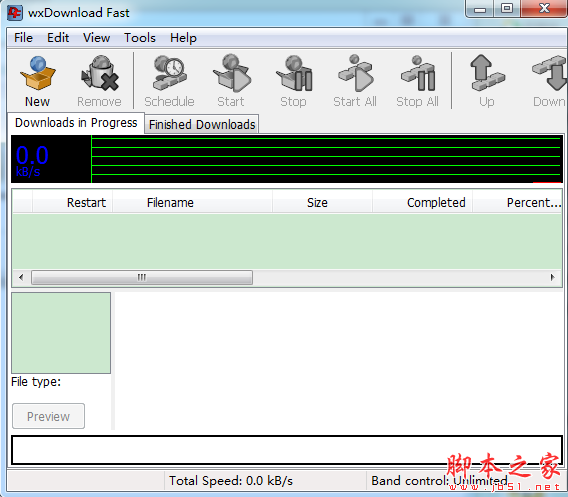Viewport: 568px width, 497px height.
Task: Open the Schedule toolbar icon
Action: click(169, 74)
